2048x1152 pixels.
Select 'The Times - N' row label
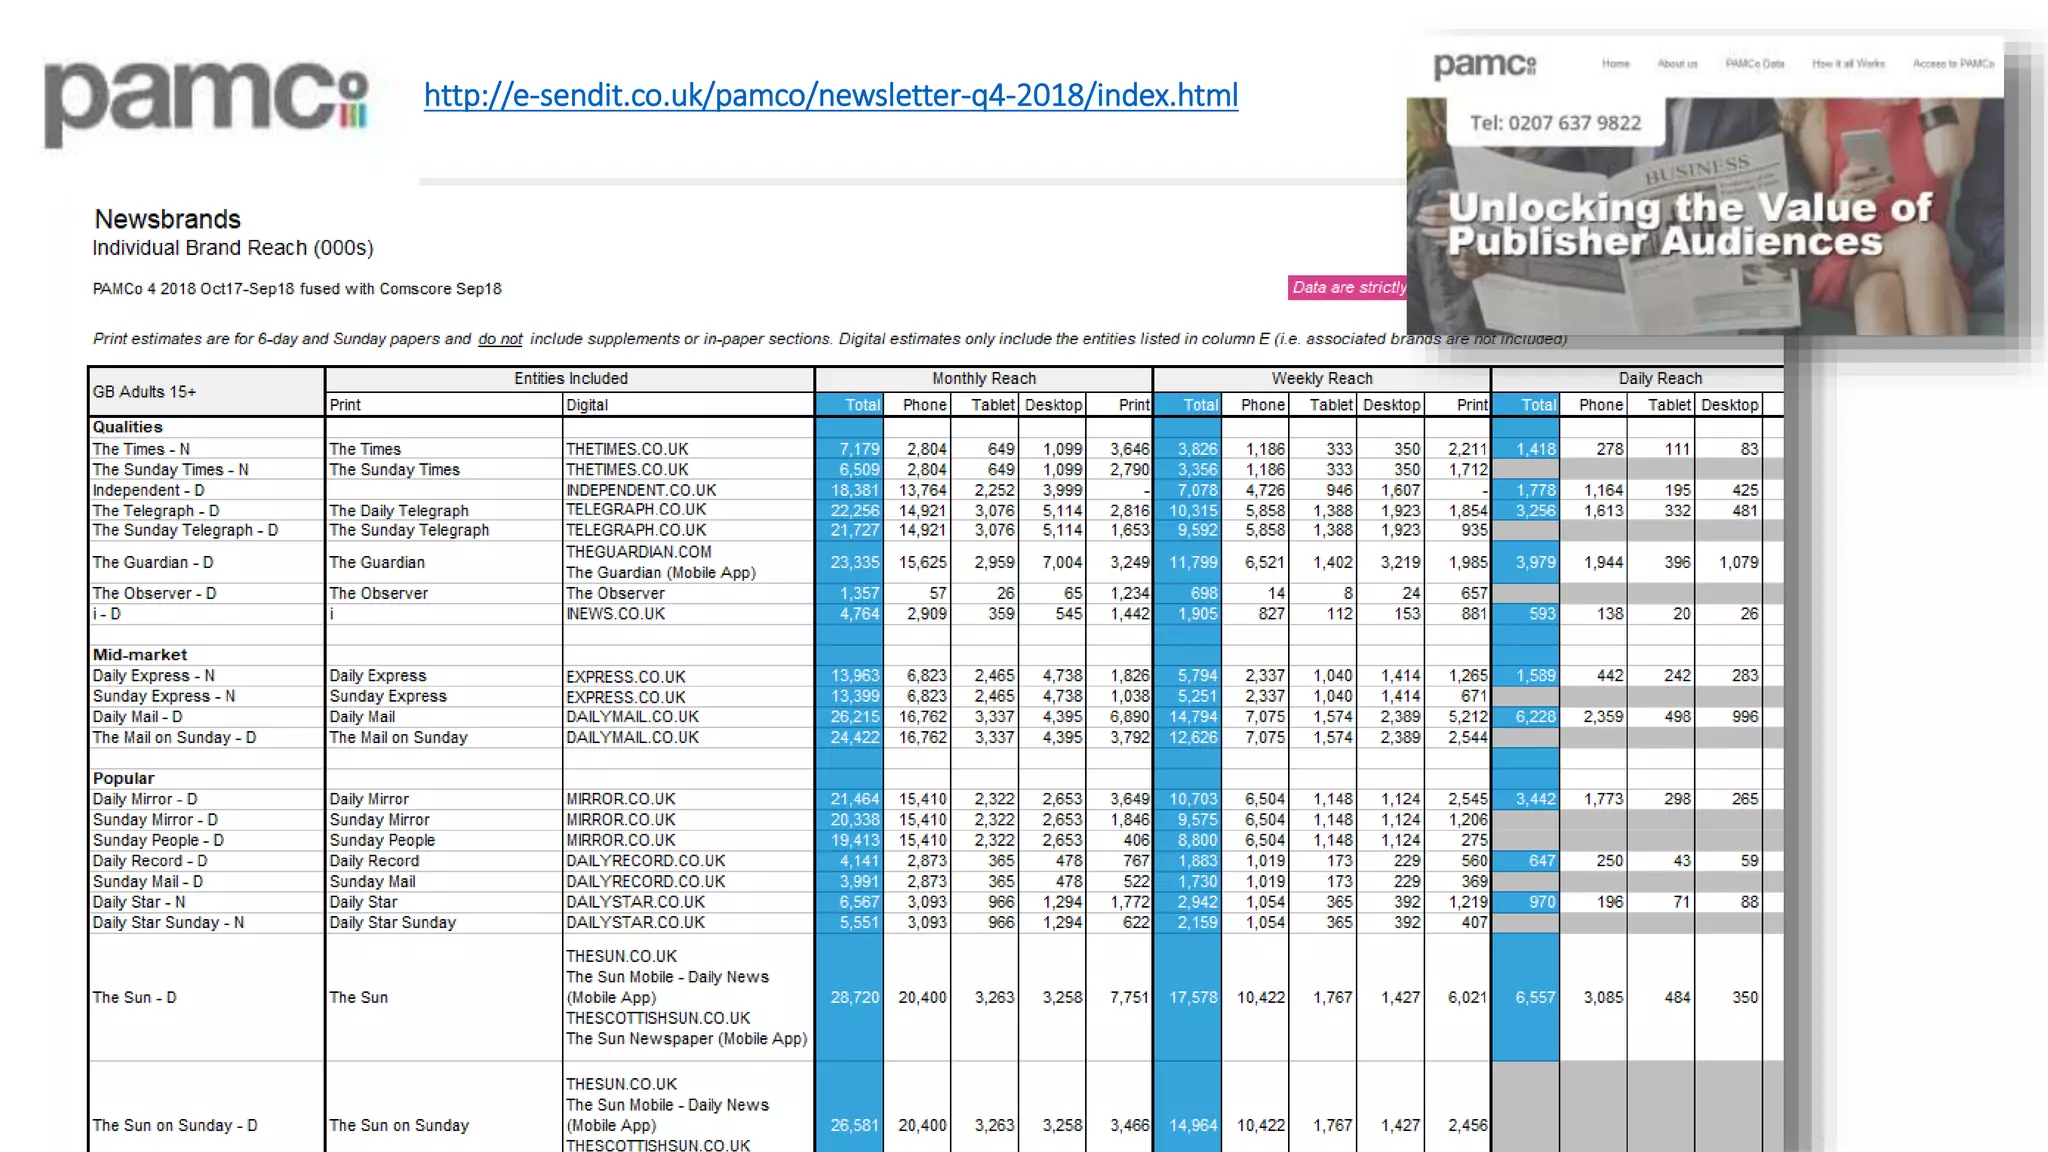pyautogui.click(x=141, y=449)
